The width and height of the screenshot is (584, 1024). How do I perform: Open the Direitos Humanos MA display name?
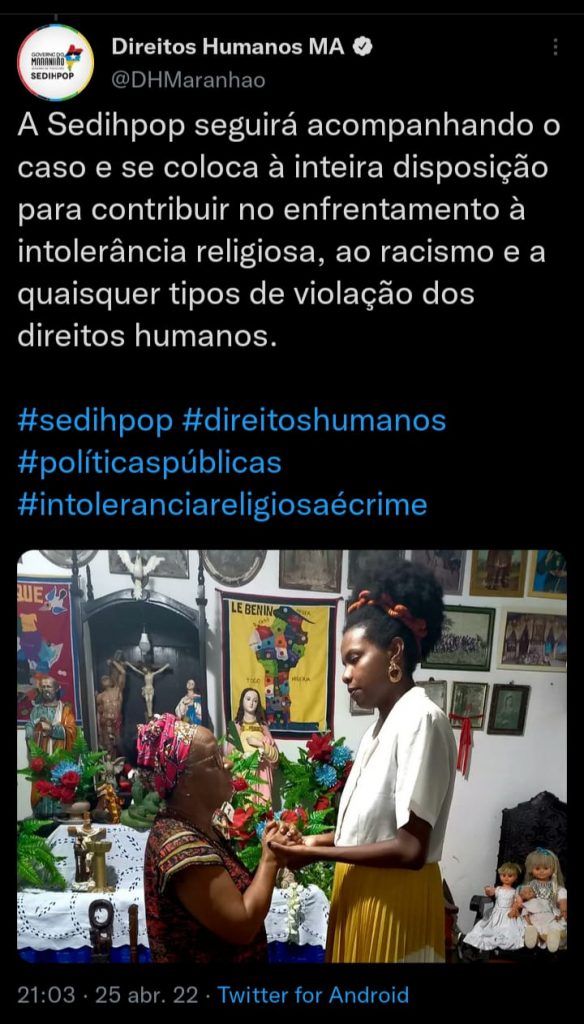click(x=228, y=46)
